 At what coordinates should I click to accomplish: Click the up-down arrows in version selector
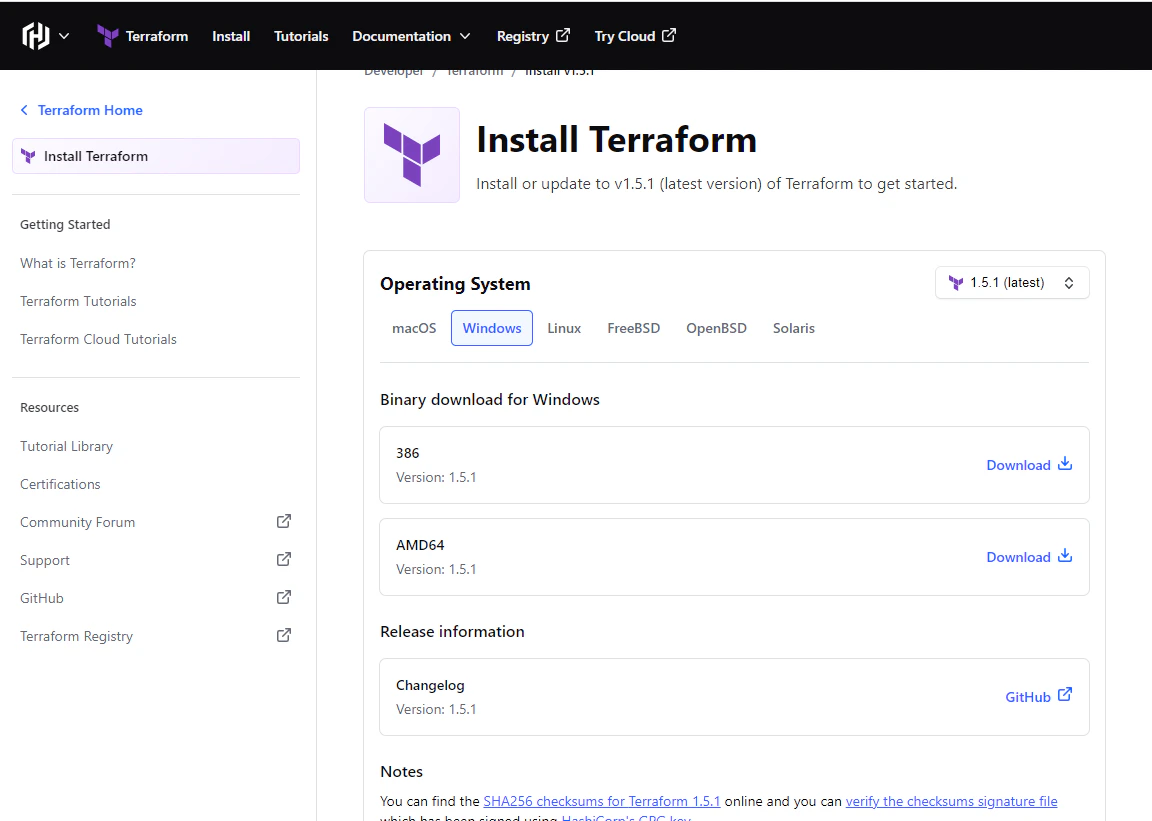coord(1069,283)
